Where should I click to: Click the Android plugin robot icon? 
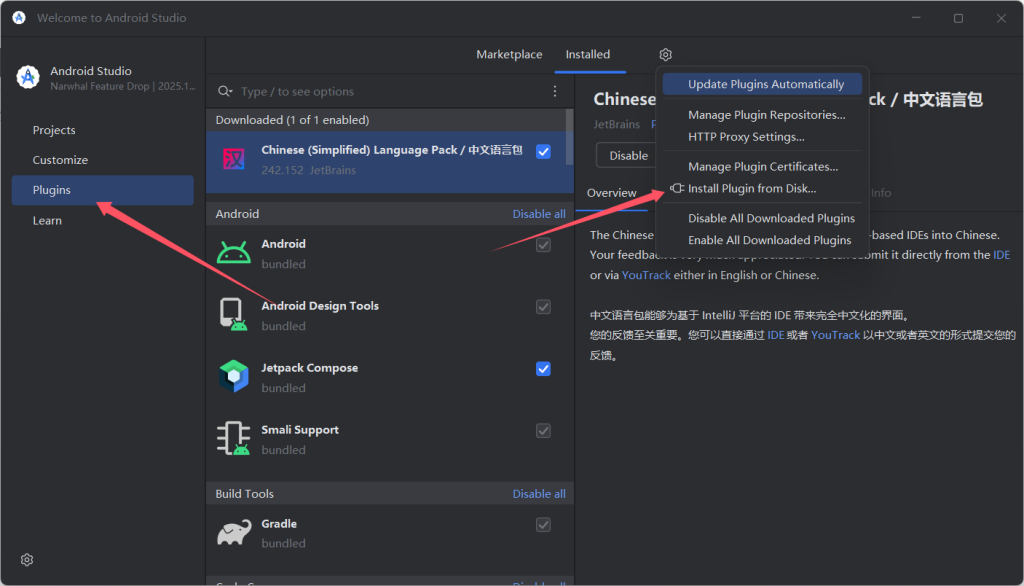[x=234, y=253]
